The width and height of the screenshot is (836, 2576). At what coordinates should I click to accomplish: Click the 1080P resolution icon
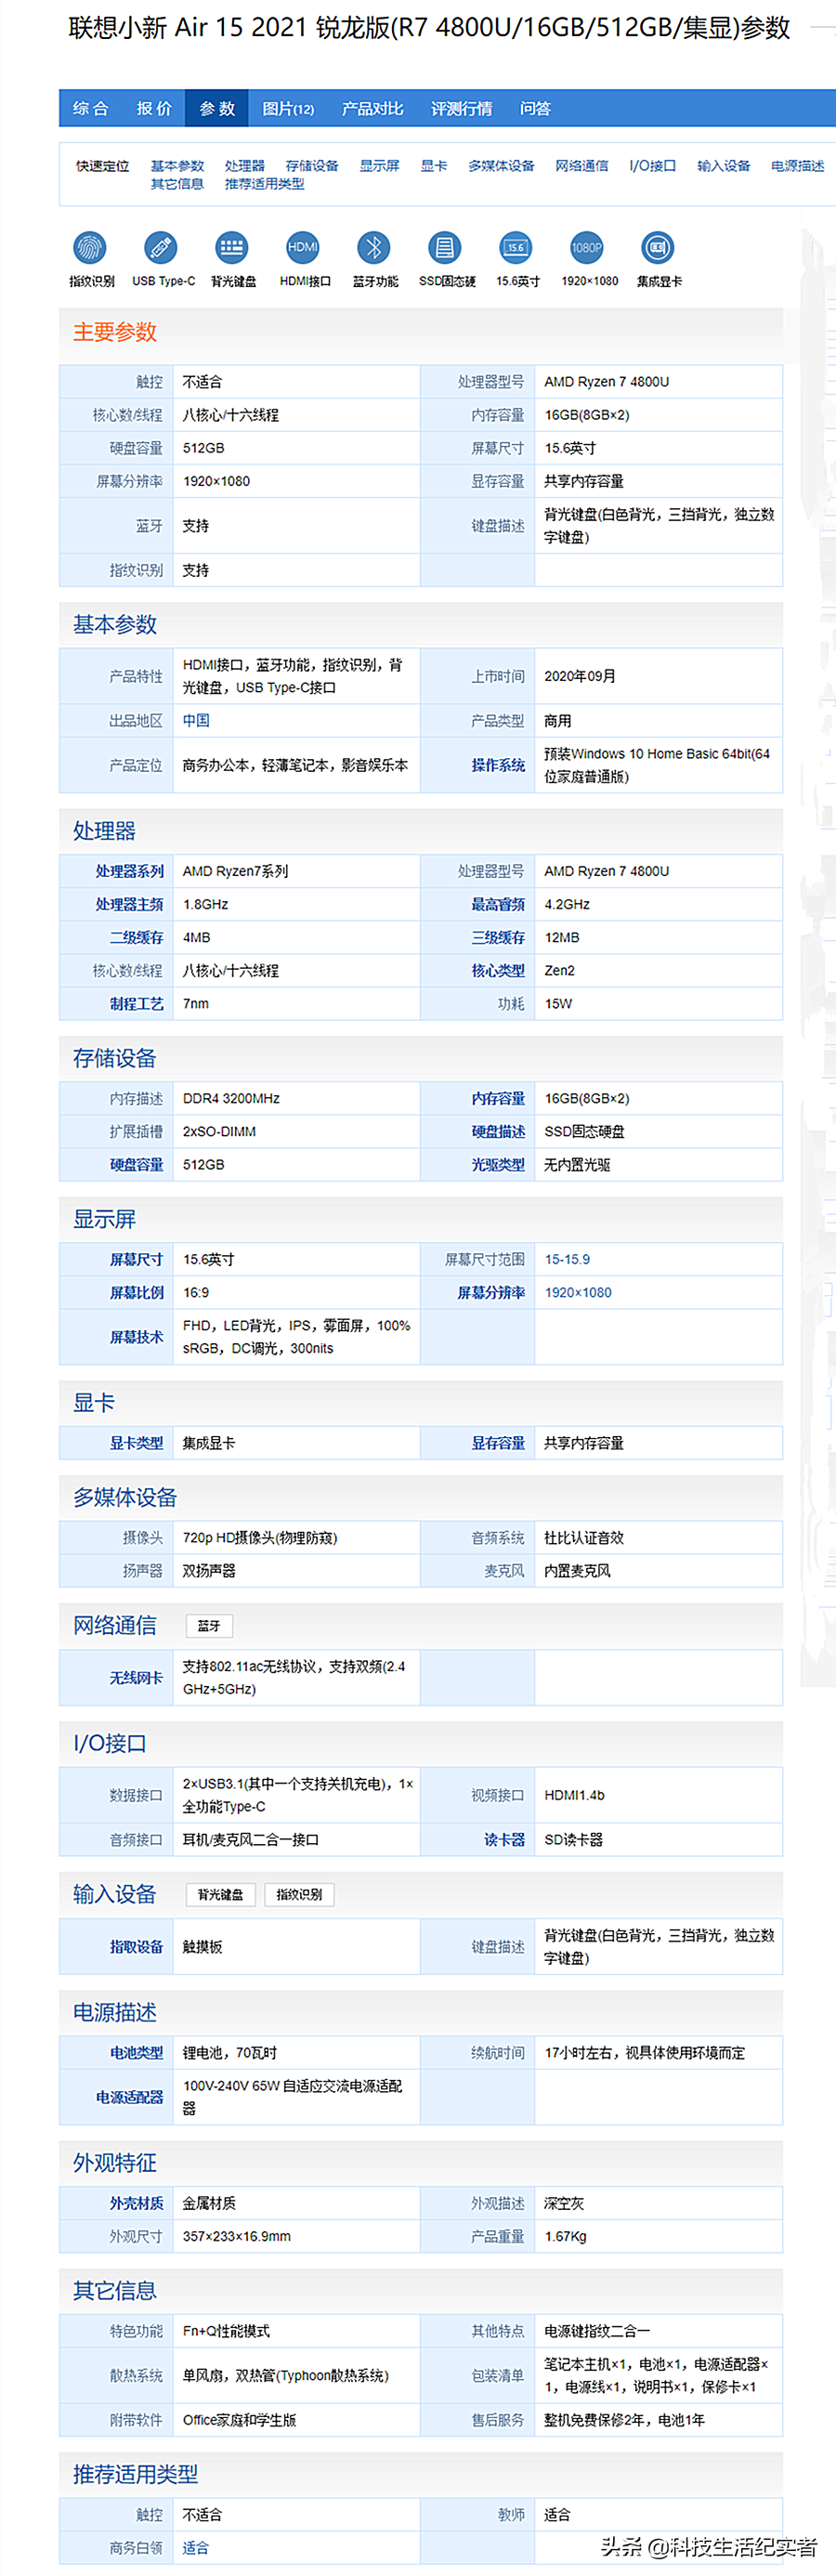587,247
